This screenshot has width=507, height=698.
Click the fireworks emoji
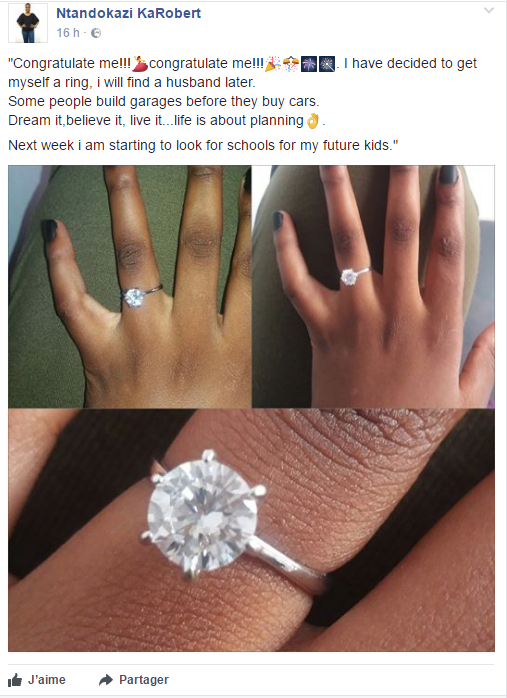(x=309, y=64)
